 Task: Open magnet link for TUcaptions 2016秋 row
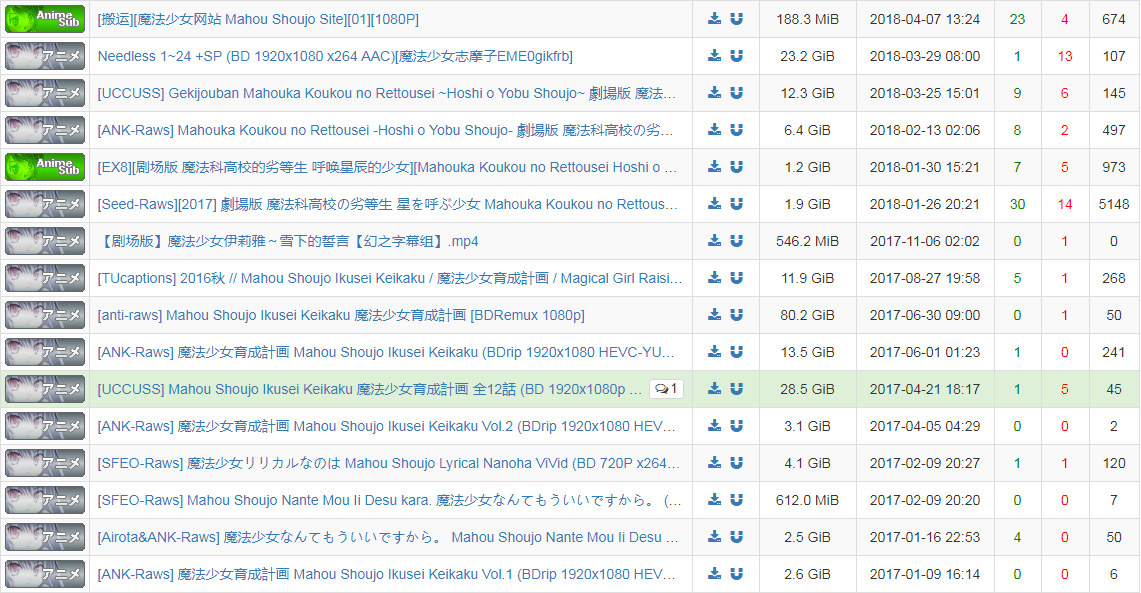pos(736,278)
